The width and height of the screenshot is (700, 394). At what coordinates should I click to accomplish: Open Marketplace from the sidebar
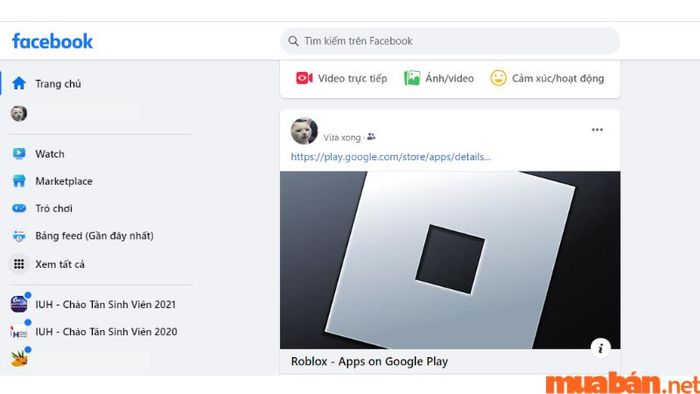tap(64, 181)
